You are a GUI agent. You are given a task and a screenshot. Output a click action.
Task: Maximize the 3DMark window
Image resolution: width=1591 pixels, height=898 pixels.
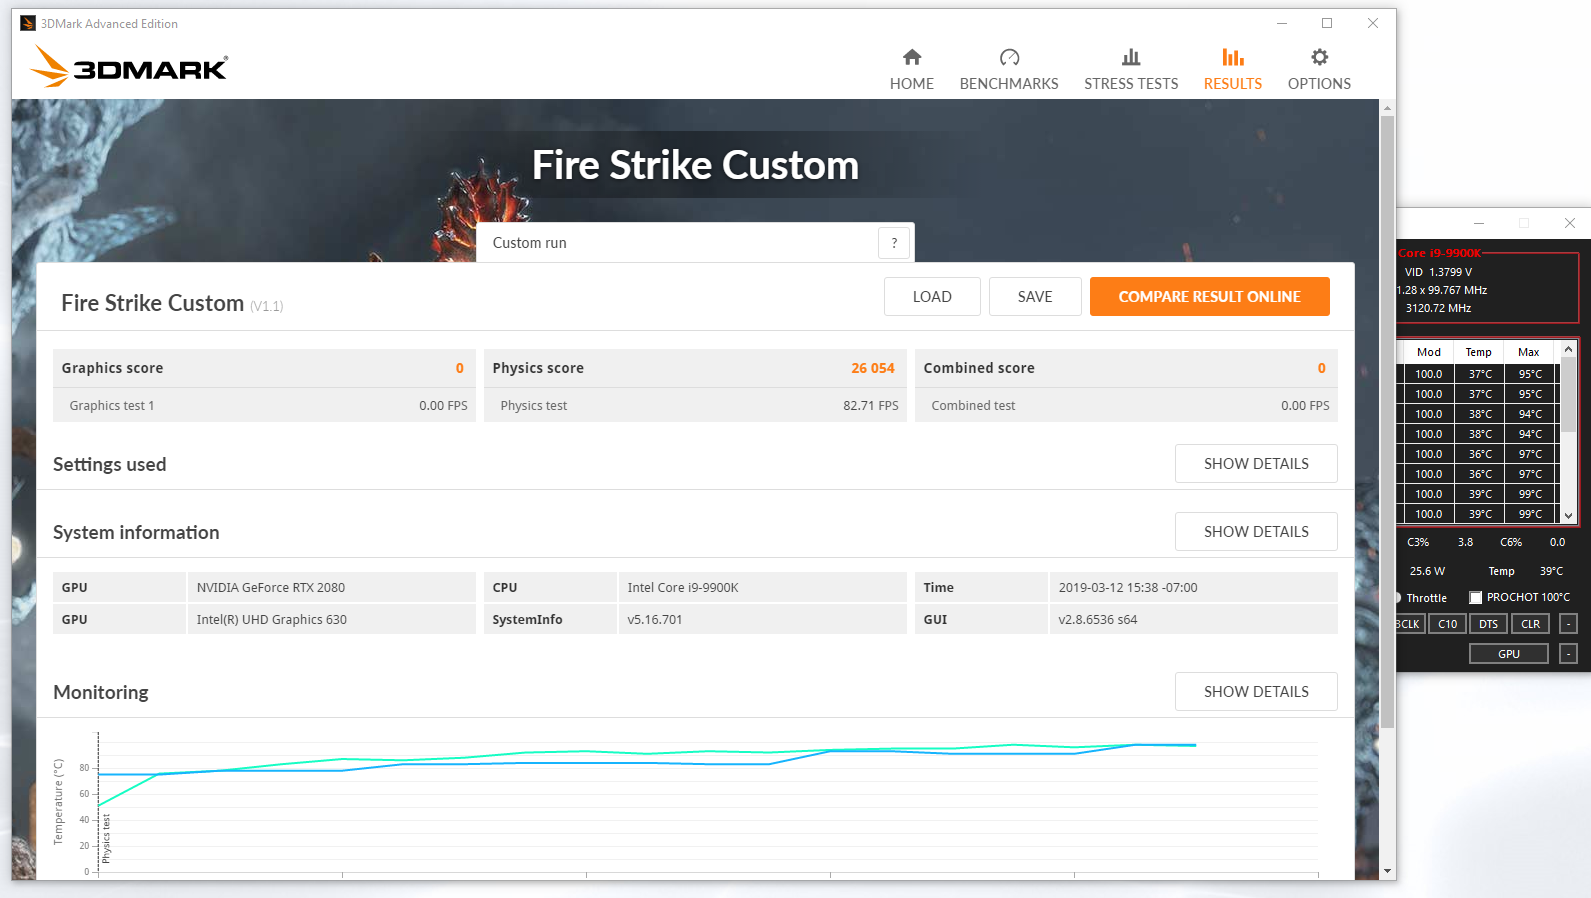(1327, 23)
